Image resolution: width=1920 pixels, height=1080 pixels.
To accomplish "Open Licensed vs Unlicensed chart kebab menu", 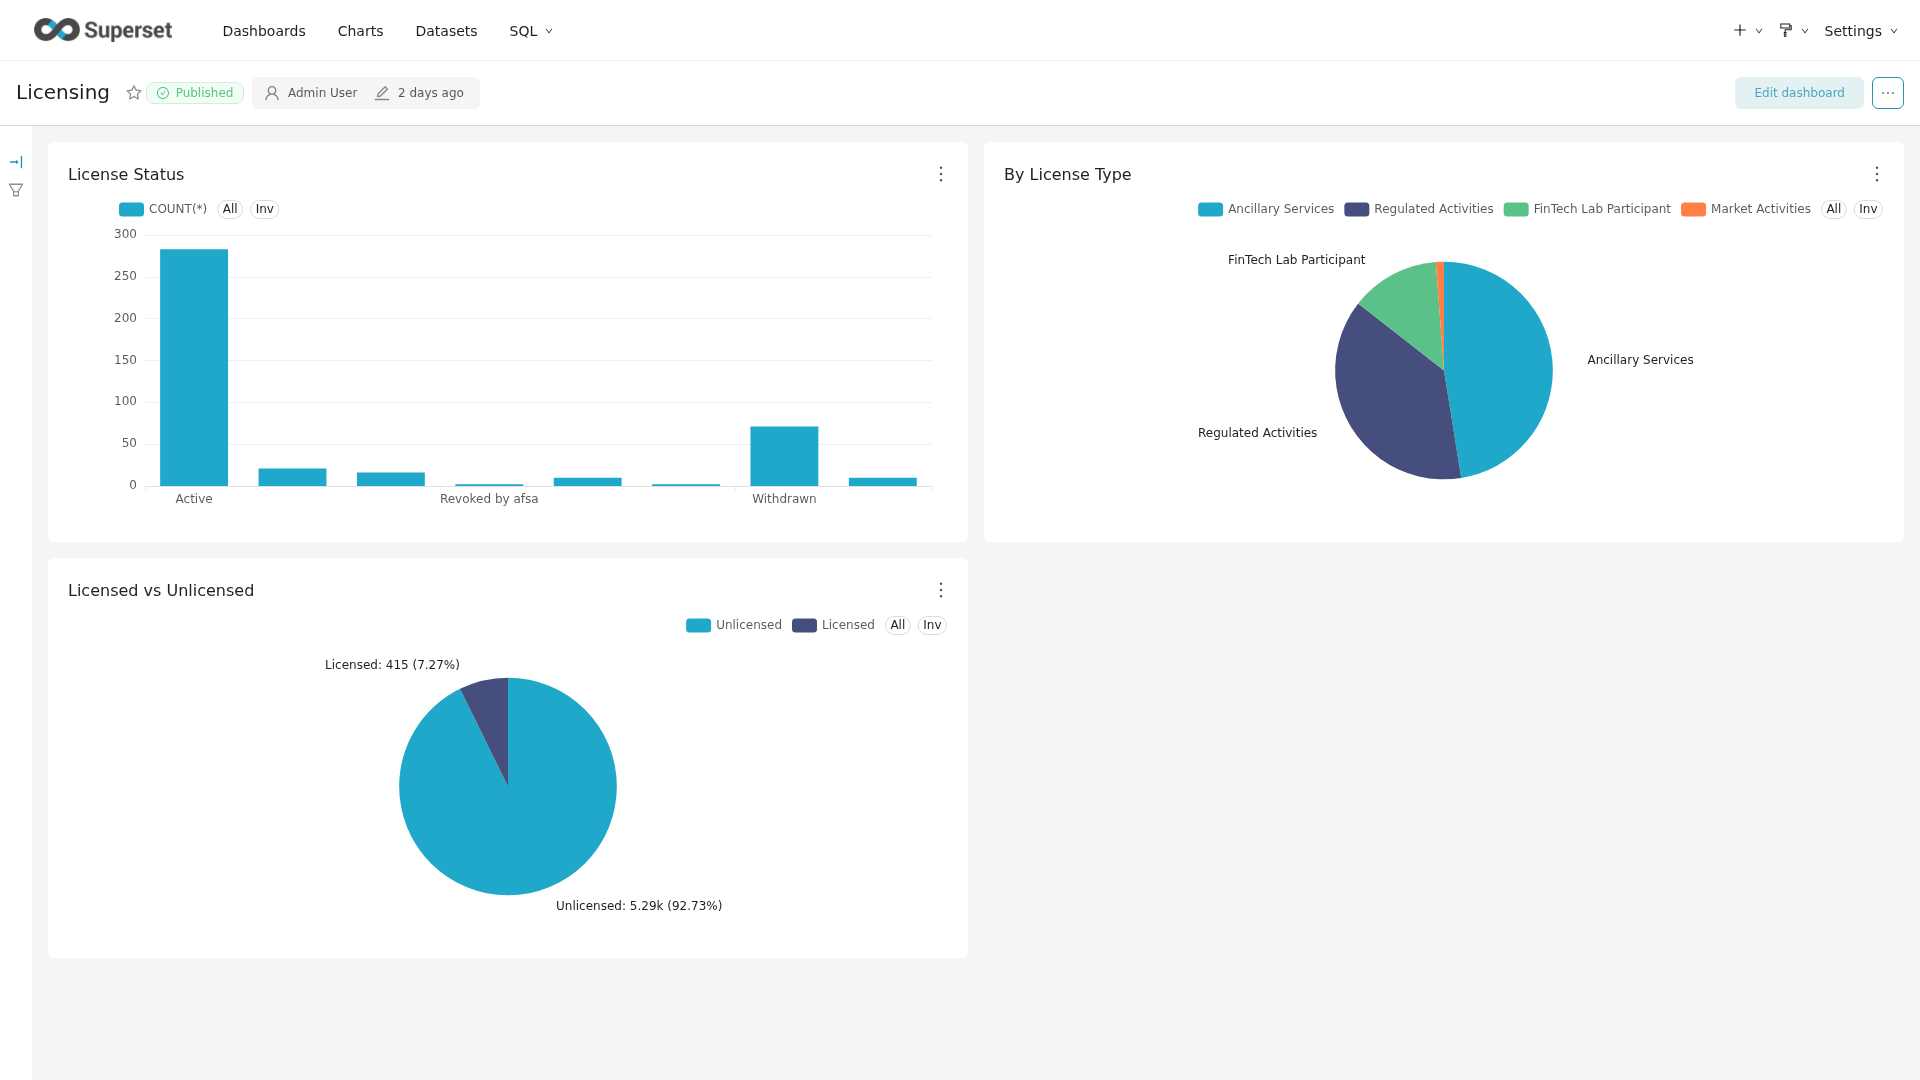I will click(x=941, y=590).
